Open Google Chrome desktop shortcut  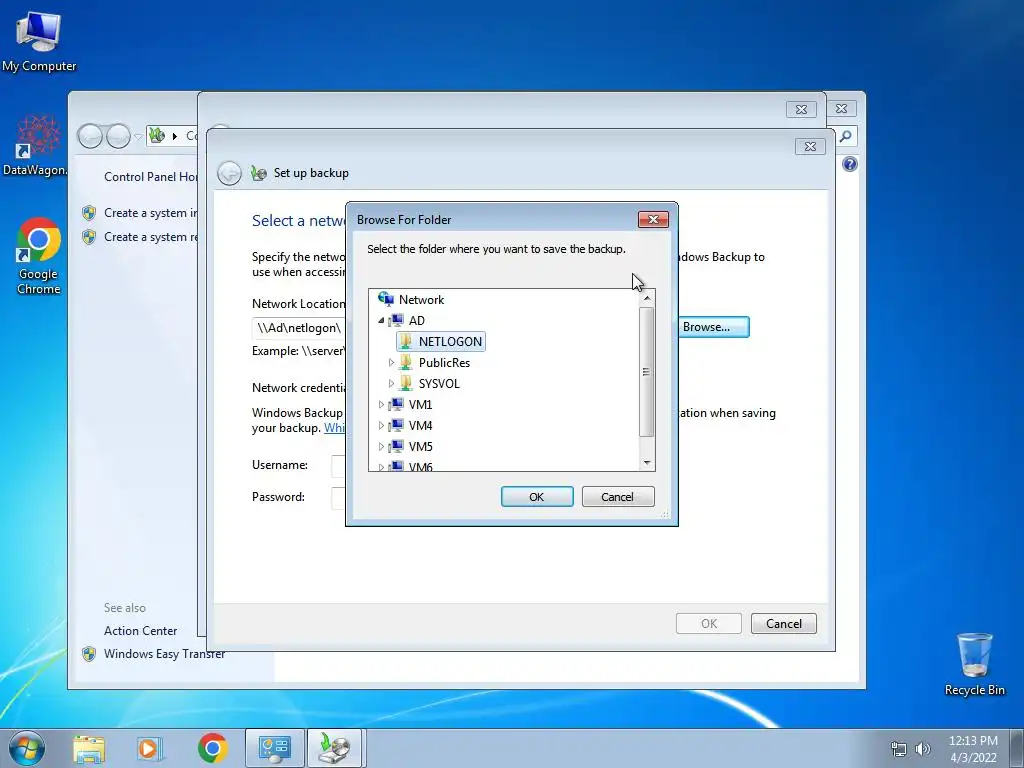(39, 255)
